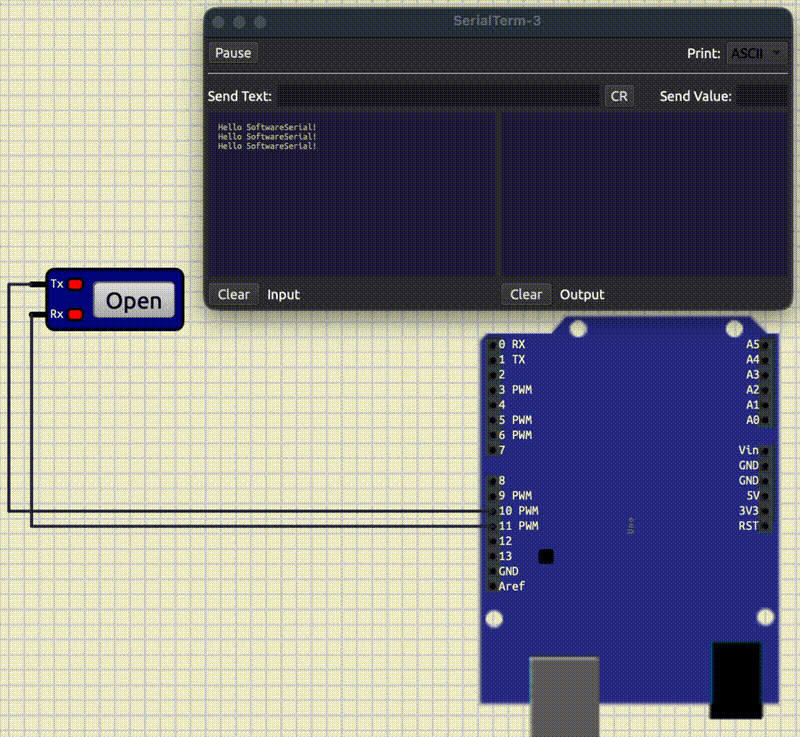
Task: Click the SerialTerm-3 window title bar
Action: pos(495,21)
